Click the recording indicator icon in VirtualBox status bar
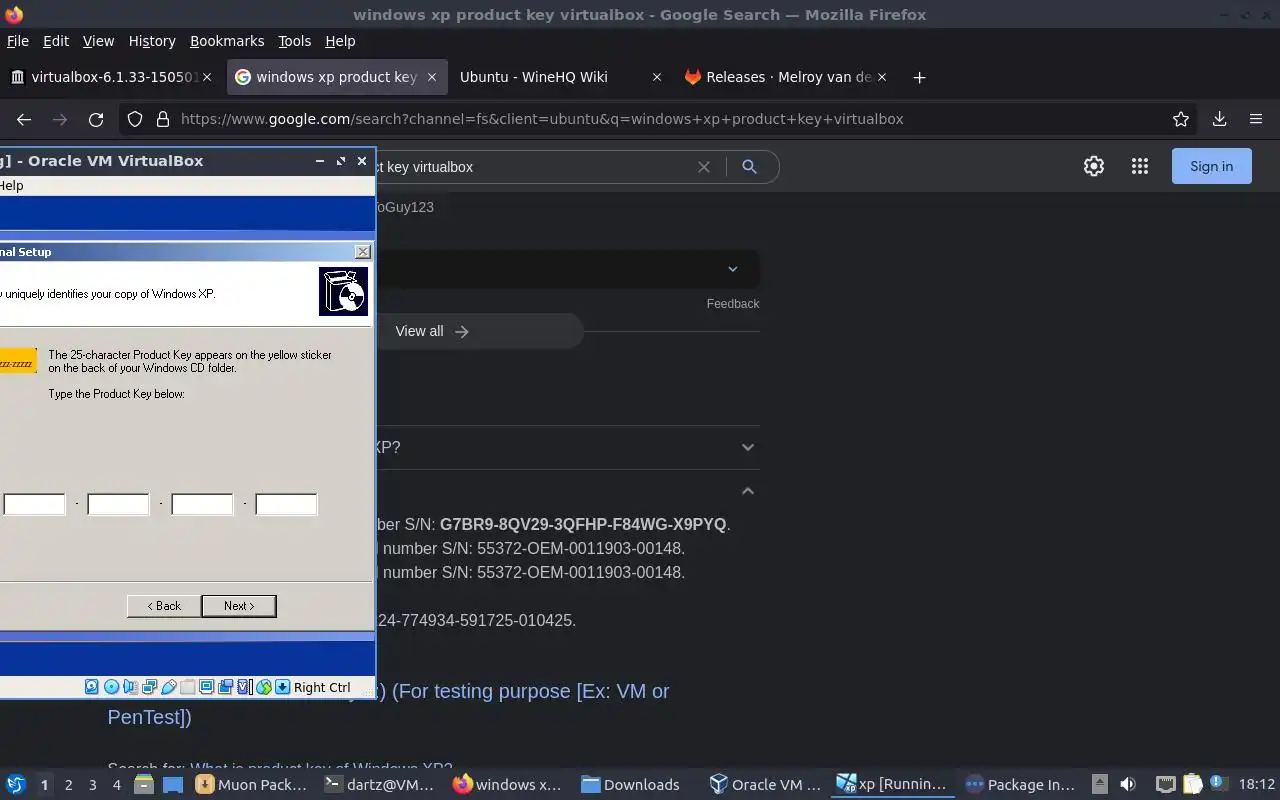Viewport: 1280px width, 800px height. 225,687
